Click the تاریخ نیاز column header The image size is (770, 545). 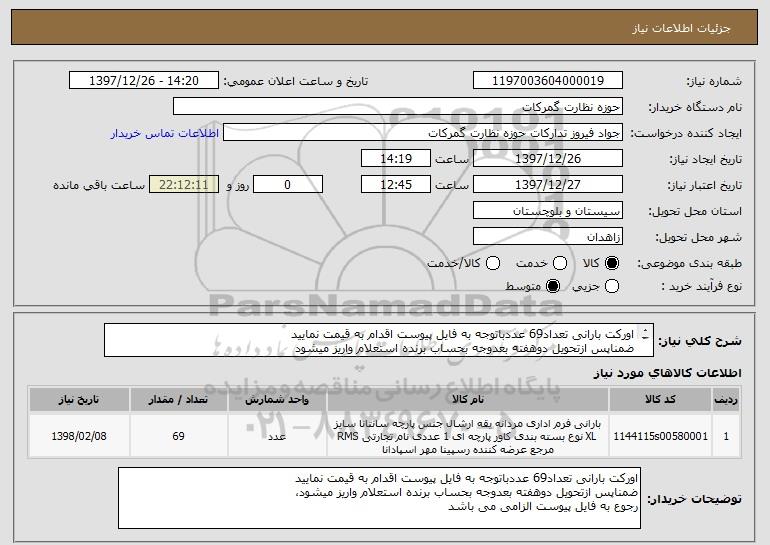click(79, 400)
